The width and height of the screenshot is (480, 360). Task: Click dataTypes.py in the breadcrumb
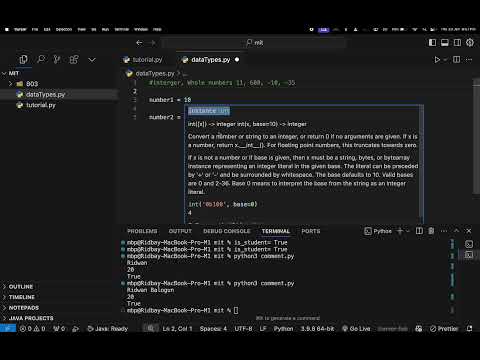(155, 73)
